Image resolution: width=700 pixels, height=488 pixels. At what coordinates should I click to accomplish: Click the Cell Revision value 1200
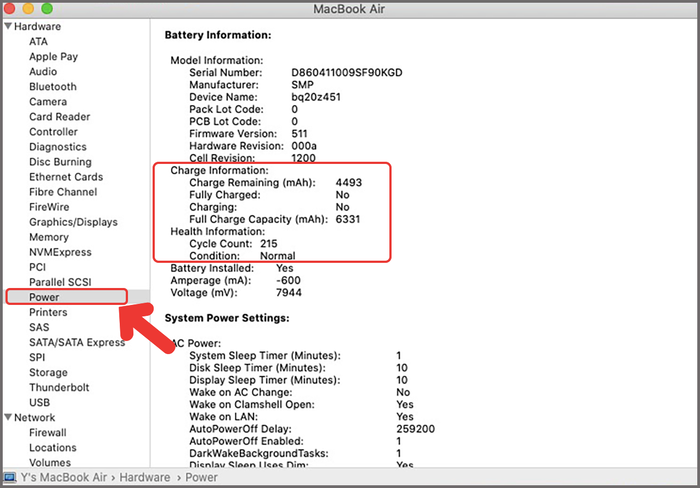tap(303, 158)
